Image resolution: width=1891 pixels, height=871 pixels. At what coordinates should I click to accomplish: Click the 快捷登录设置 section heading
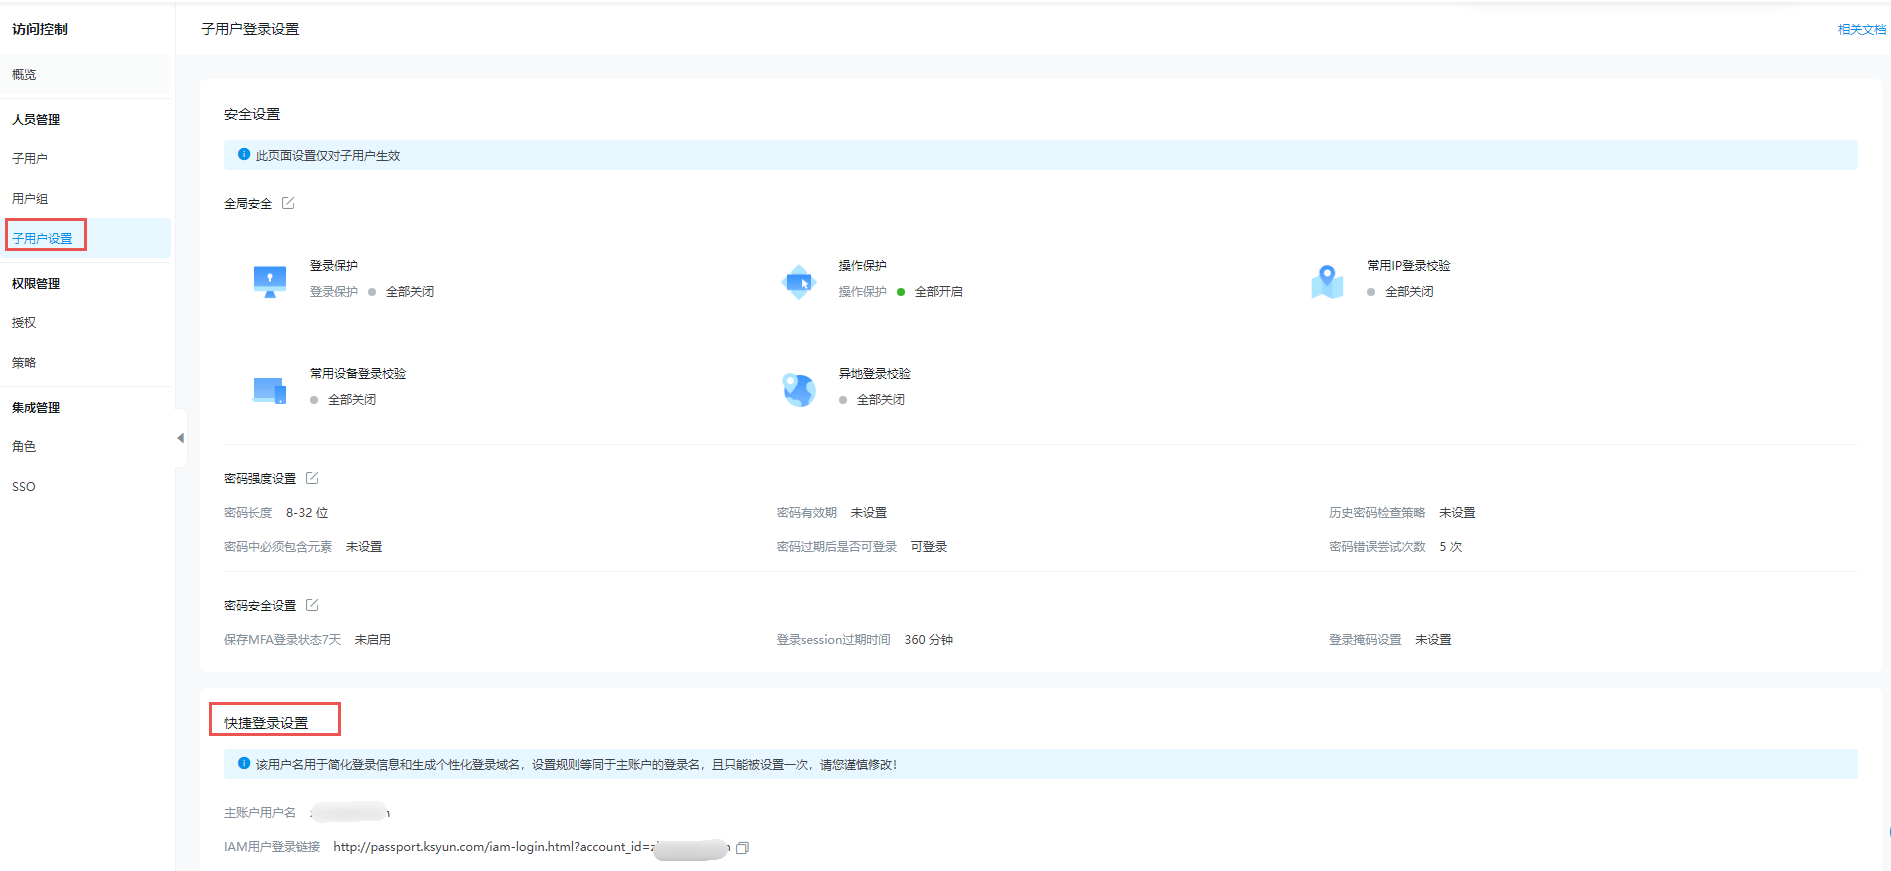[266, 723]
